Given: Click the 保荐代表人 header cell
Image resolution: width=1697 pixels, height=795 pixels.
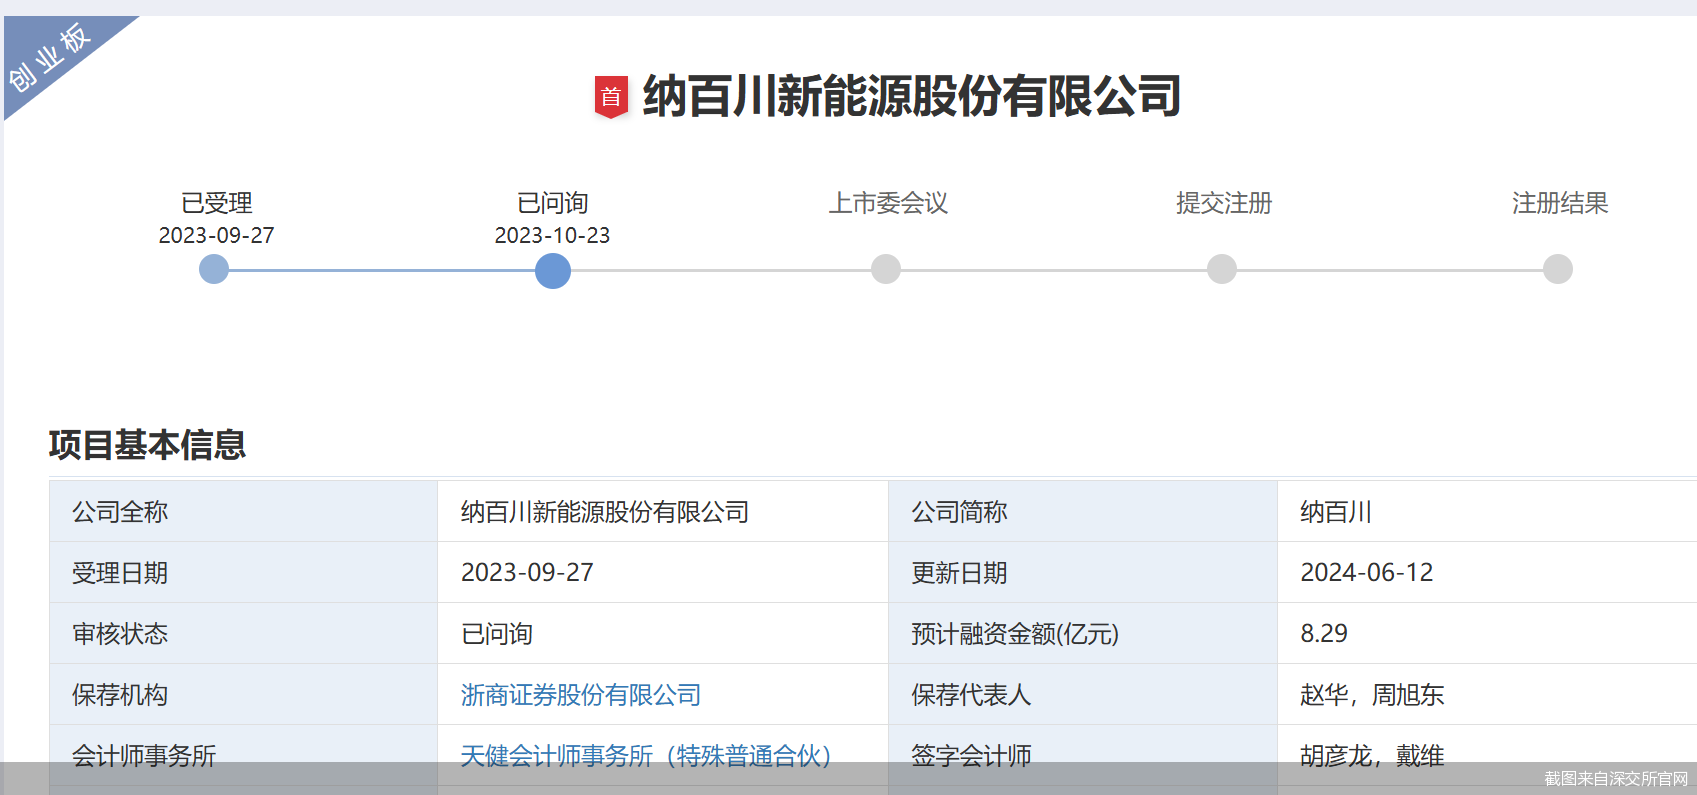Looking at the screenshot, I should 1083,695.
